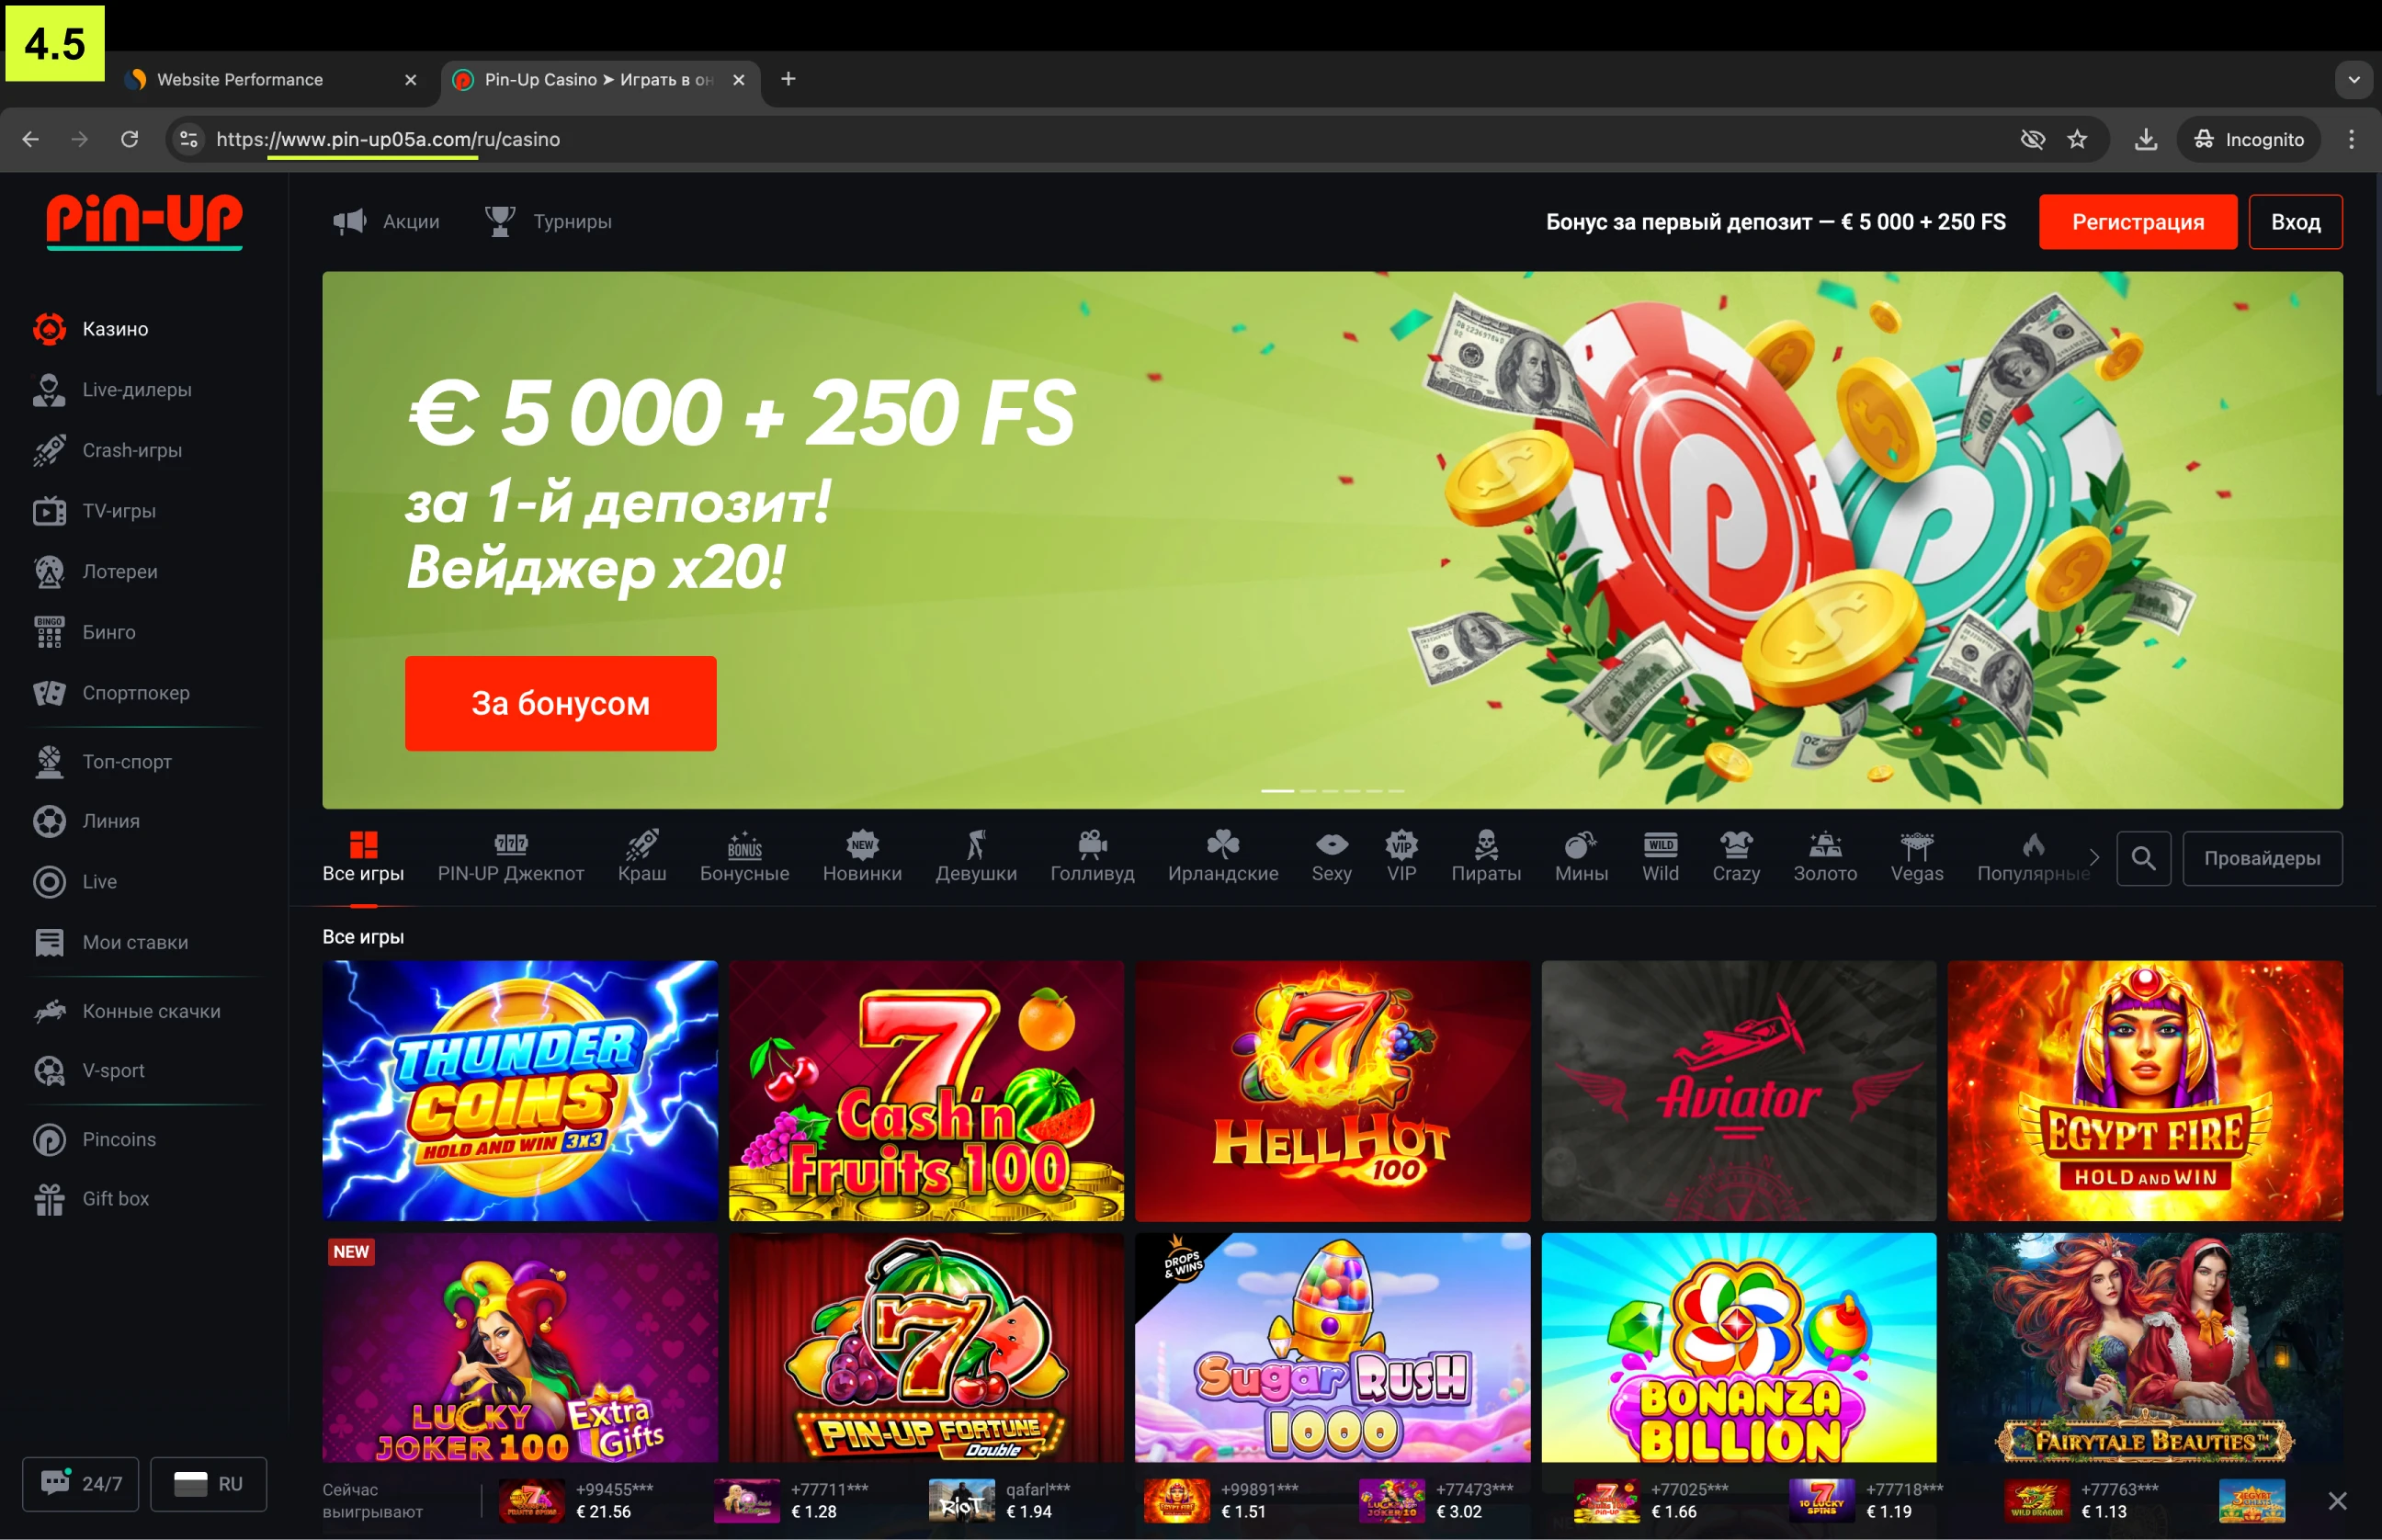Open the browser tab list dropdown arrow
The image size is (2382, 1540).
point(2353,80)
